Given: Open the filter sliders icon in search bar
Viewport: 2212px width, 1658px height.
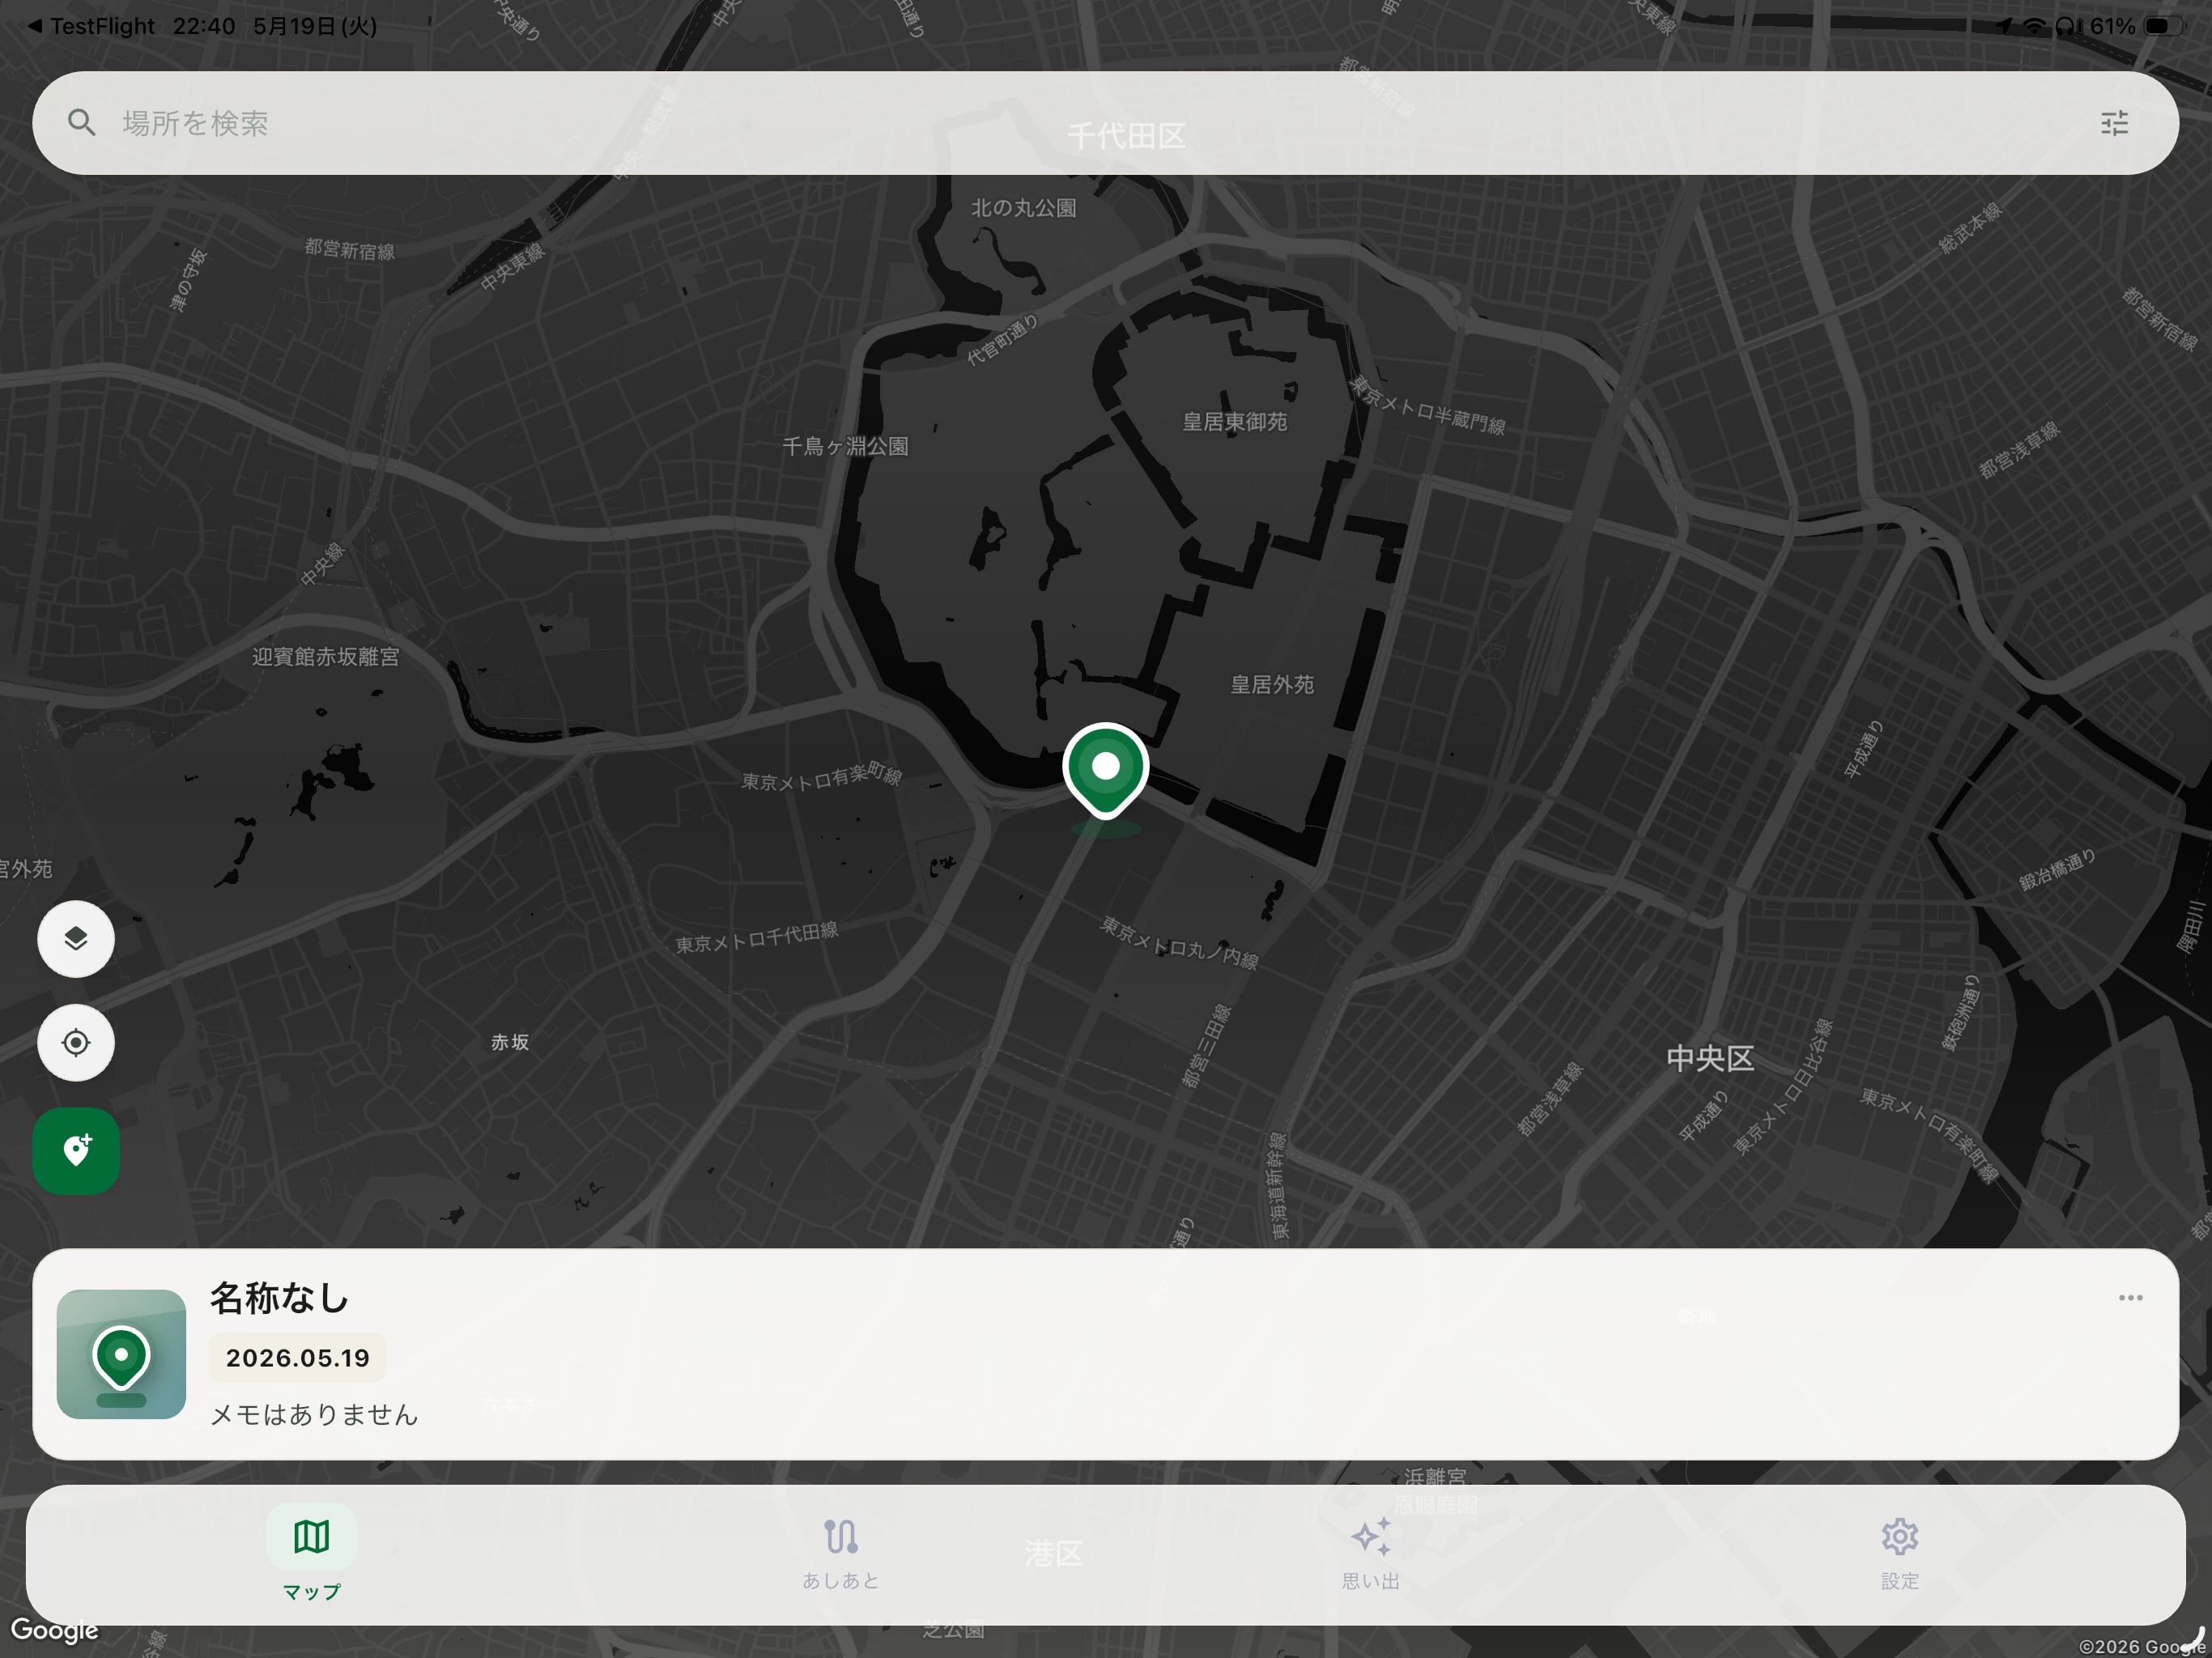Looking at the screenshot, I should [2114, 123].
